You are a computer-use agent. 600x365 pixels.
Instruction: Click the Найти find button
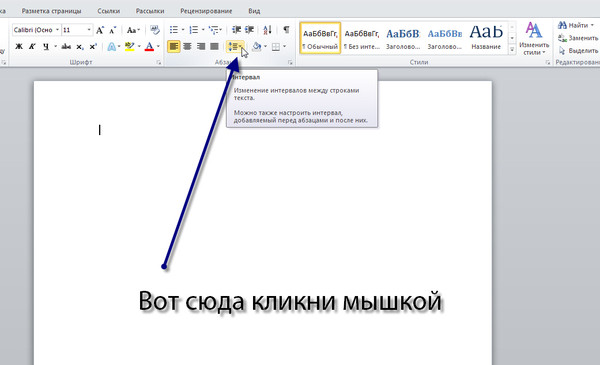coord(576,26)
